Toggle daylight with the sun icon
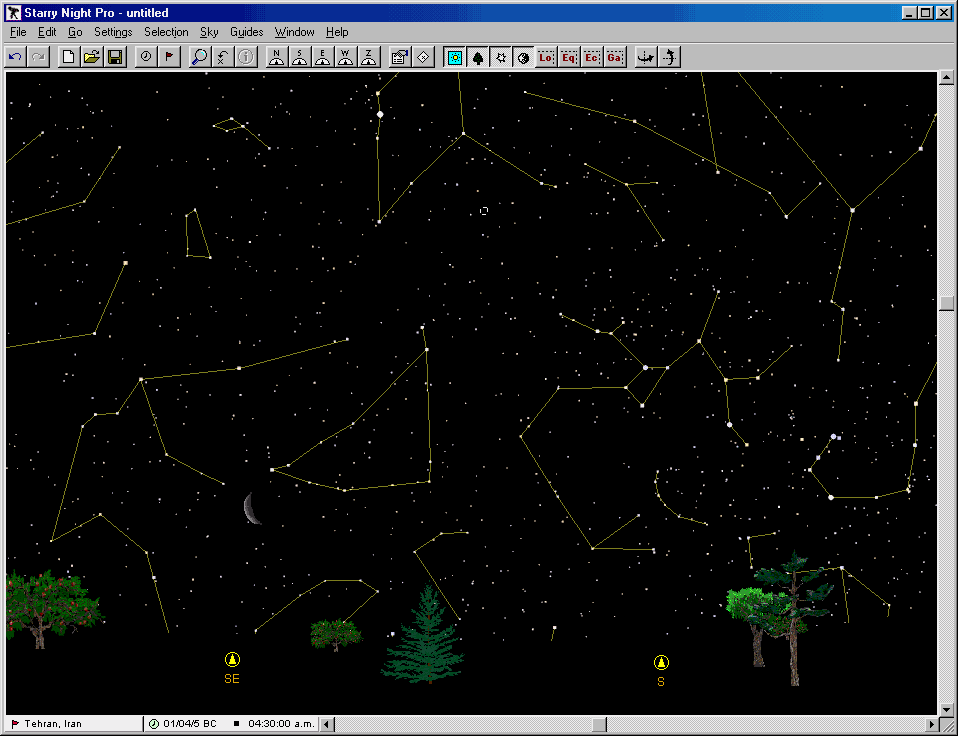 tap(455, 57)
